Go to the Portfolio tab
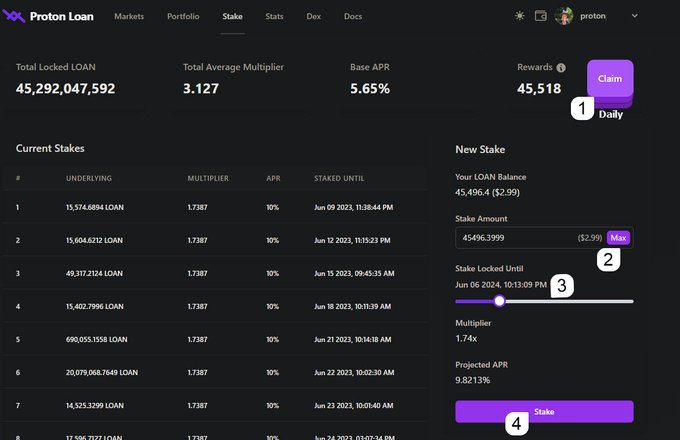Screen dimensions: 680x440 click(183, 16)
